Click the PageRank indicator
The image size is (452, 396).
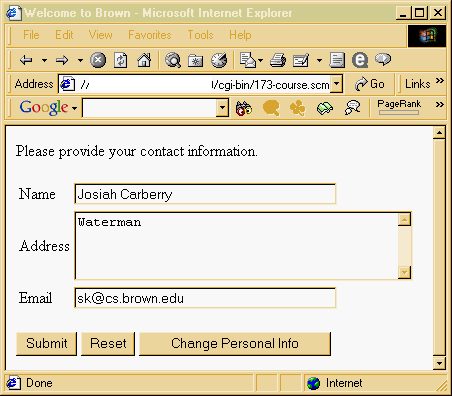click(399, 107)
